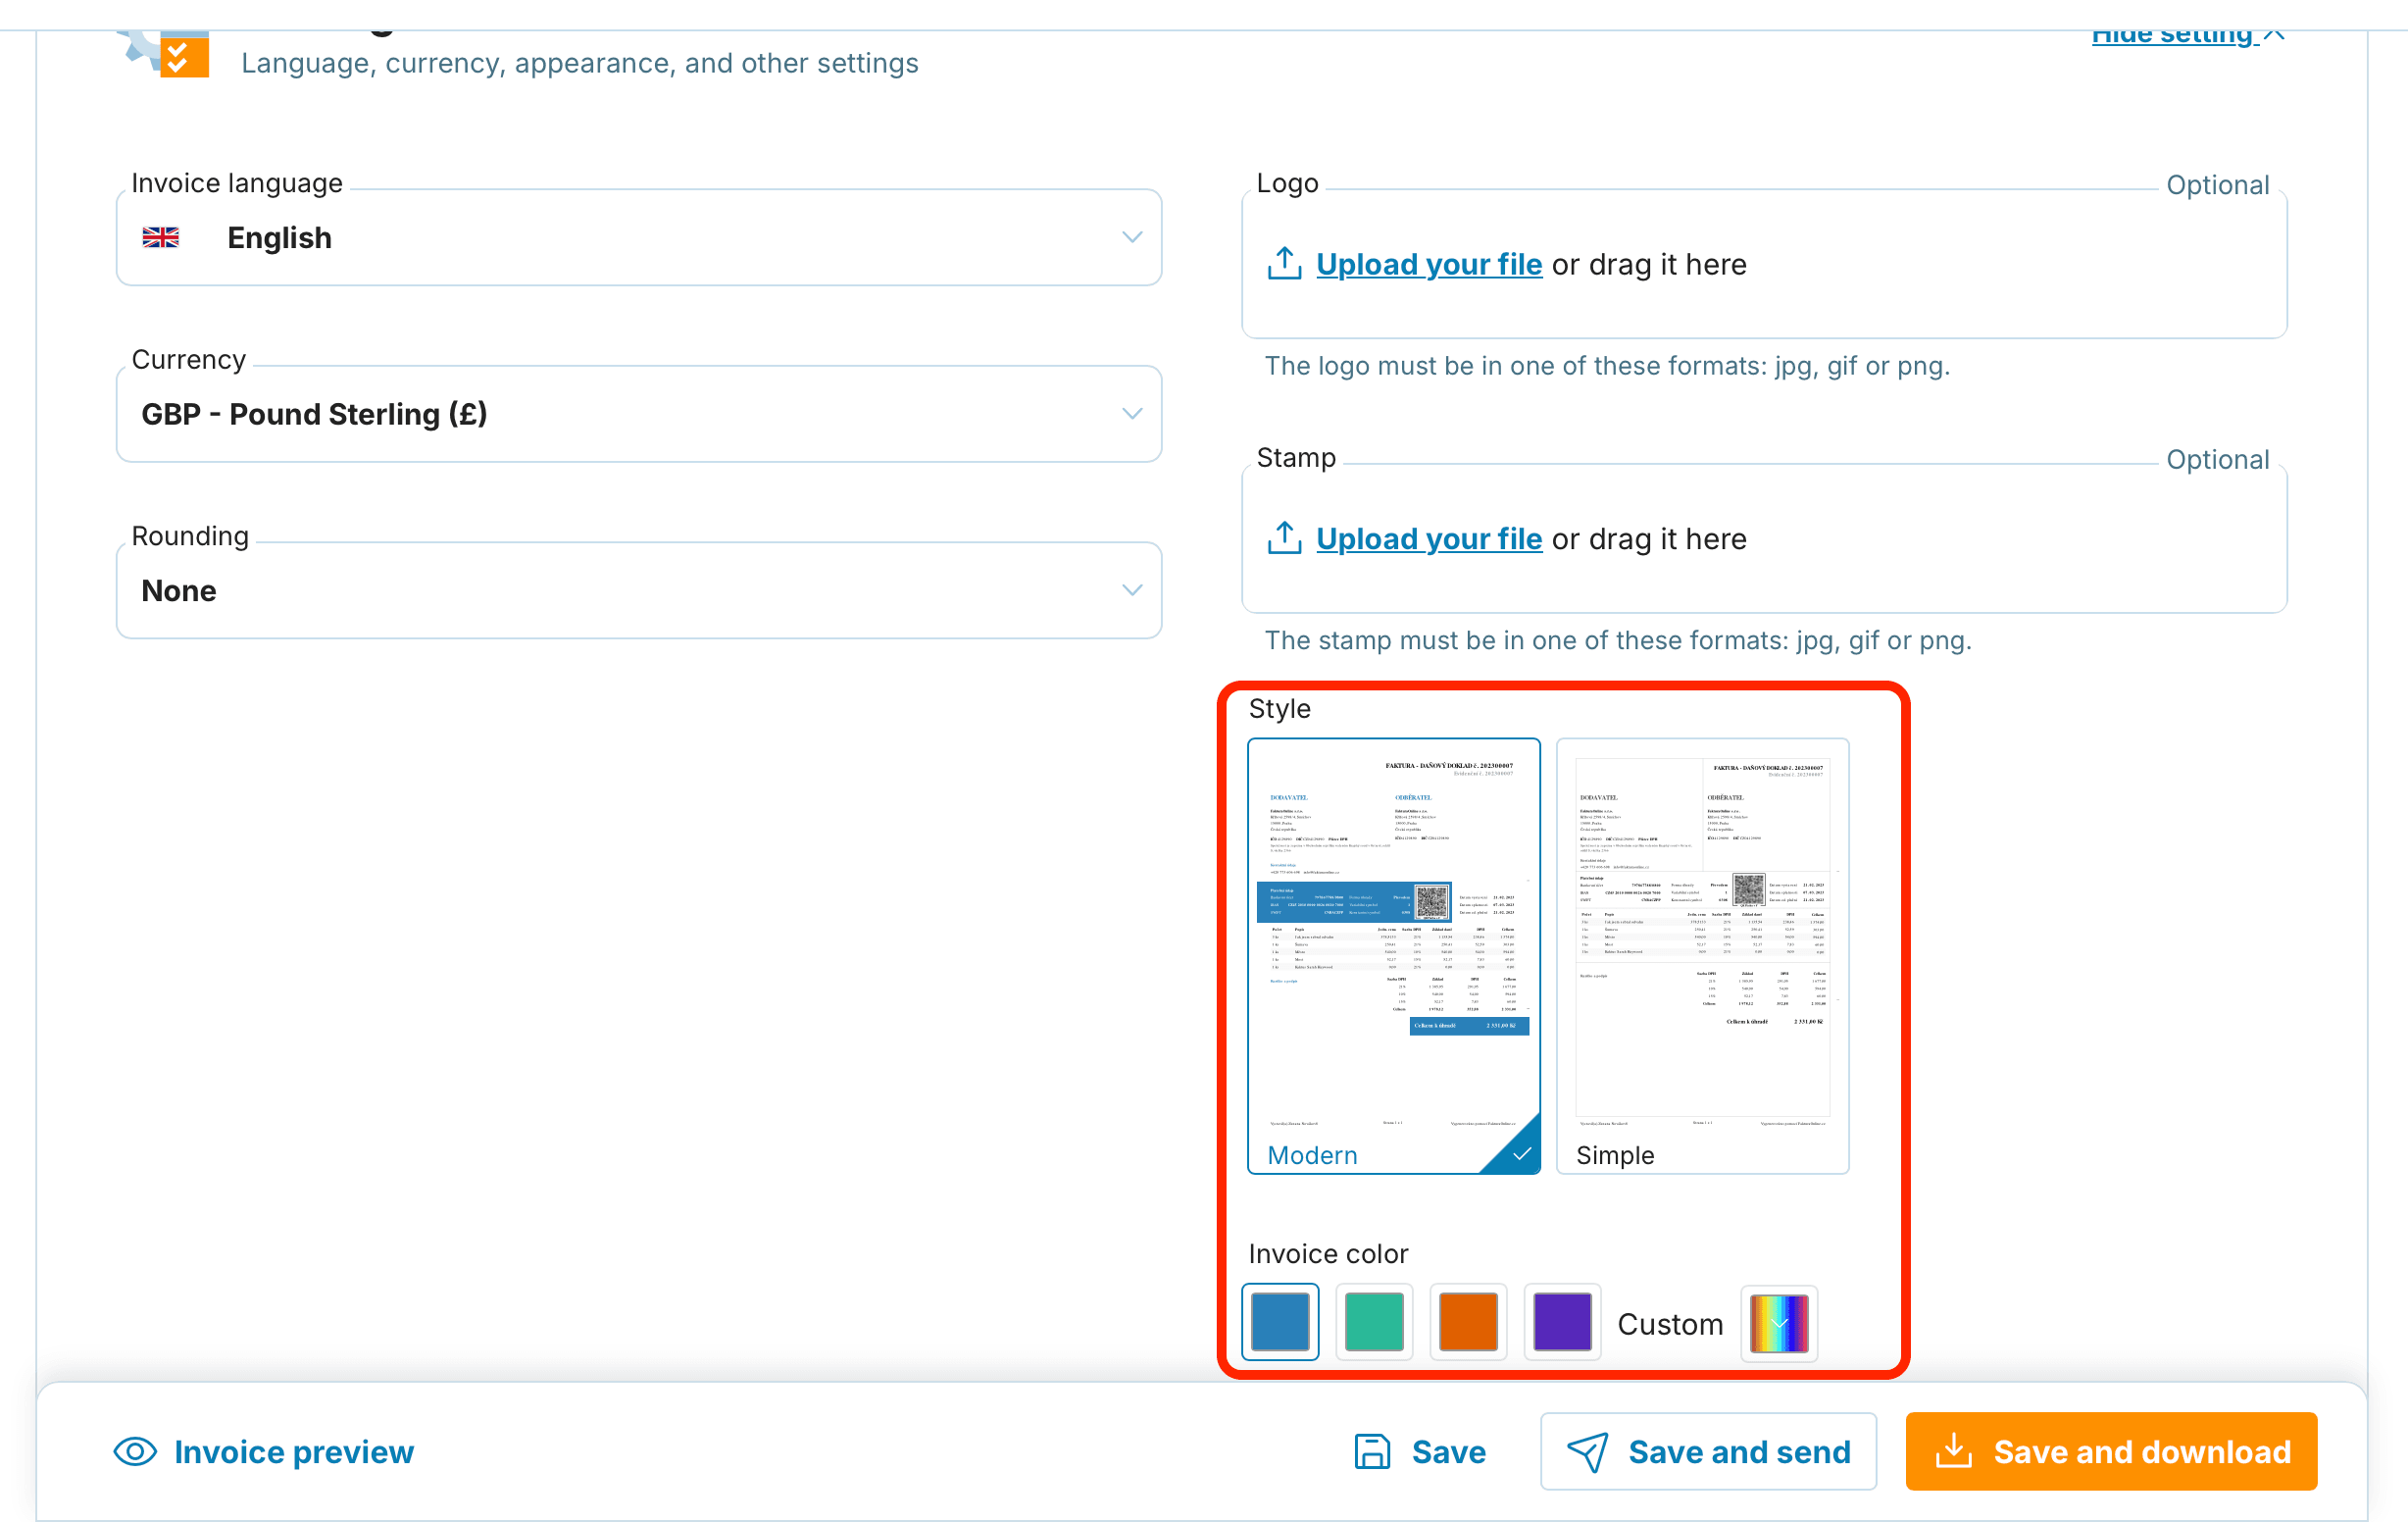
Task: Click the chevron arrow in Currency field
Action: 1132,414
